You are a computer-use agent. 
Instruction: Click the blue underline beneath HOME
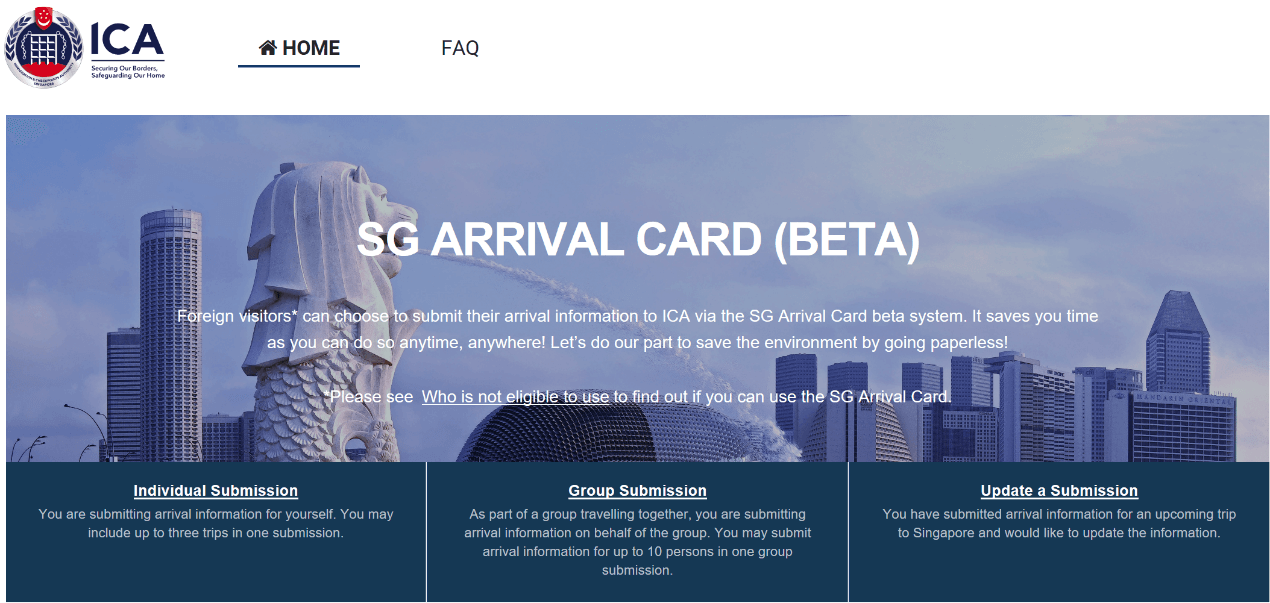pos(299,66)
